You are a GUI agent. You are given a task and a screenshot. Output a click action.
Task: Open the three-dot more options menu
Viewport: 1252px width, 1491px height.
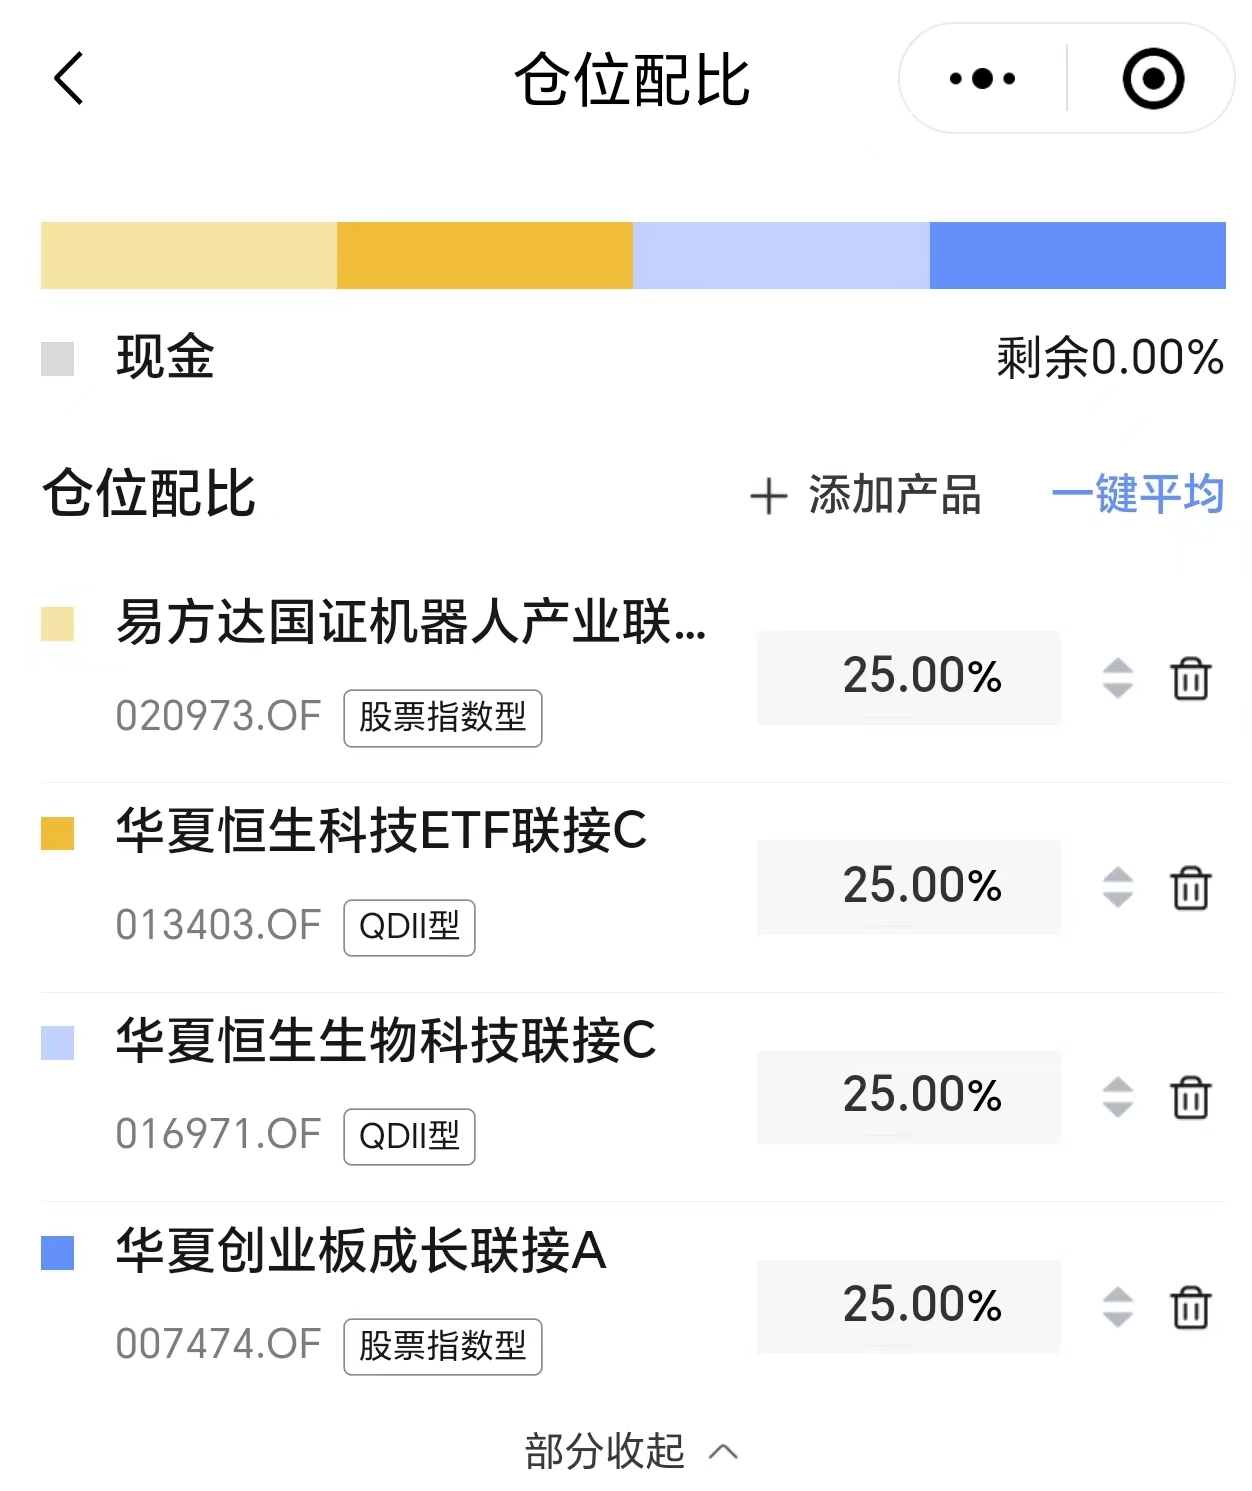pos(981,78)
